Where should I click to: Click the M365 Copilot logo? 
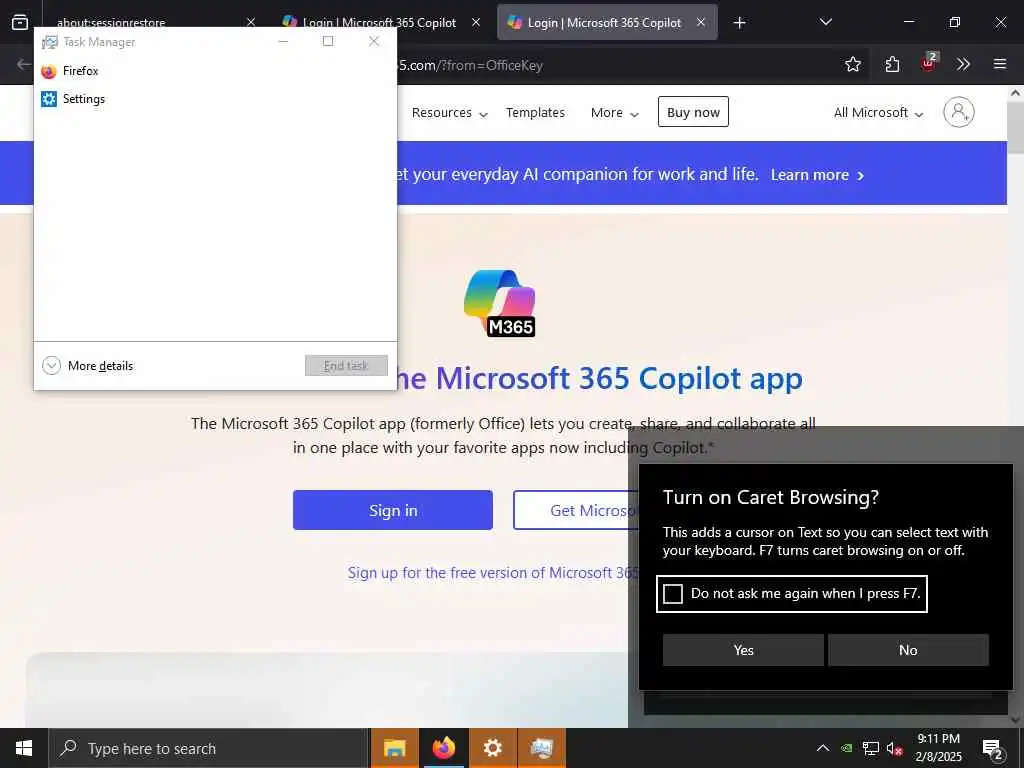[x=500, y=303]
